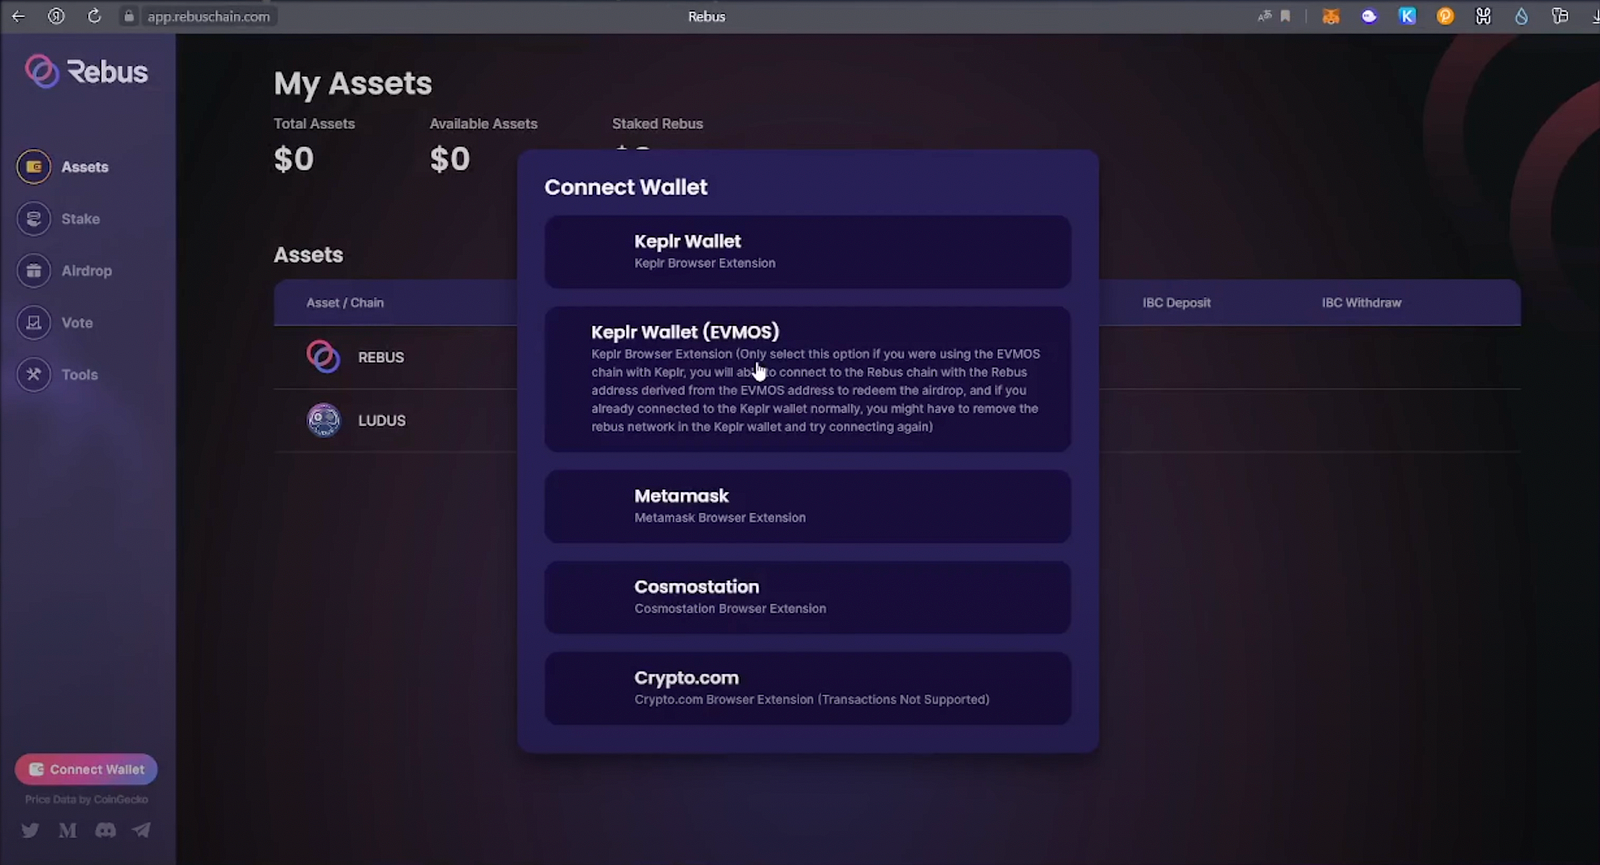1600x865 pixels.
Task: Open the Medium link in sidebar footer
Action: [68, 830]
